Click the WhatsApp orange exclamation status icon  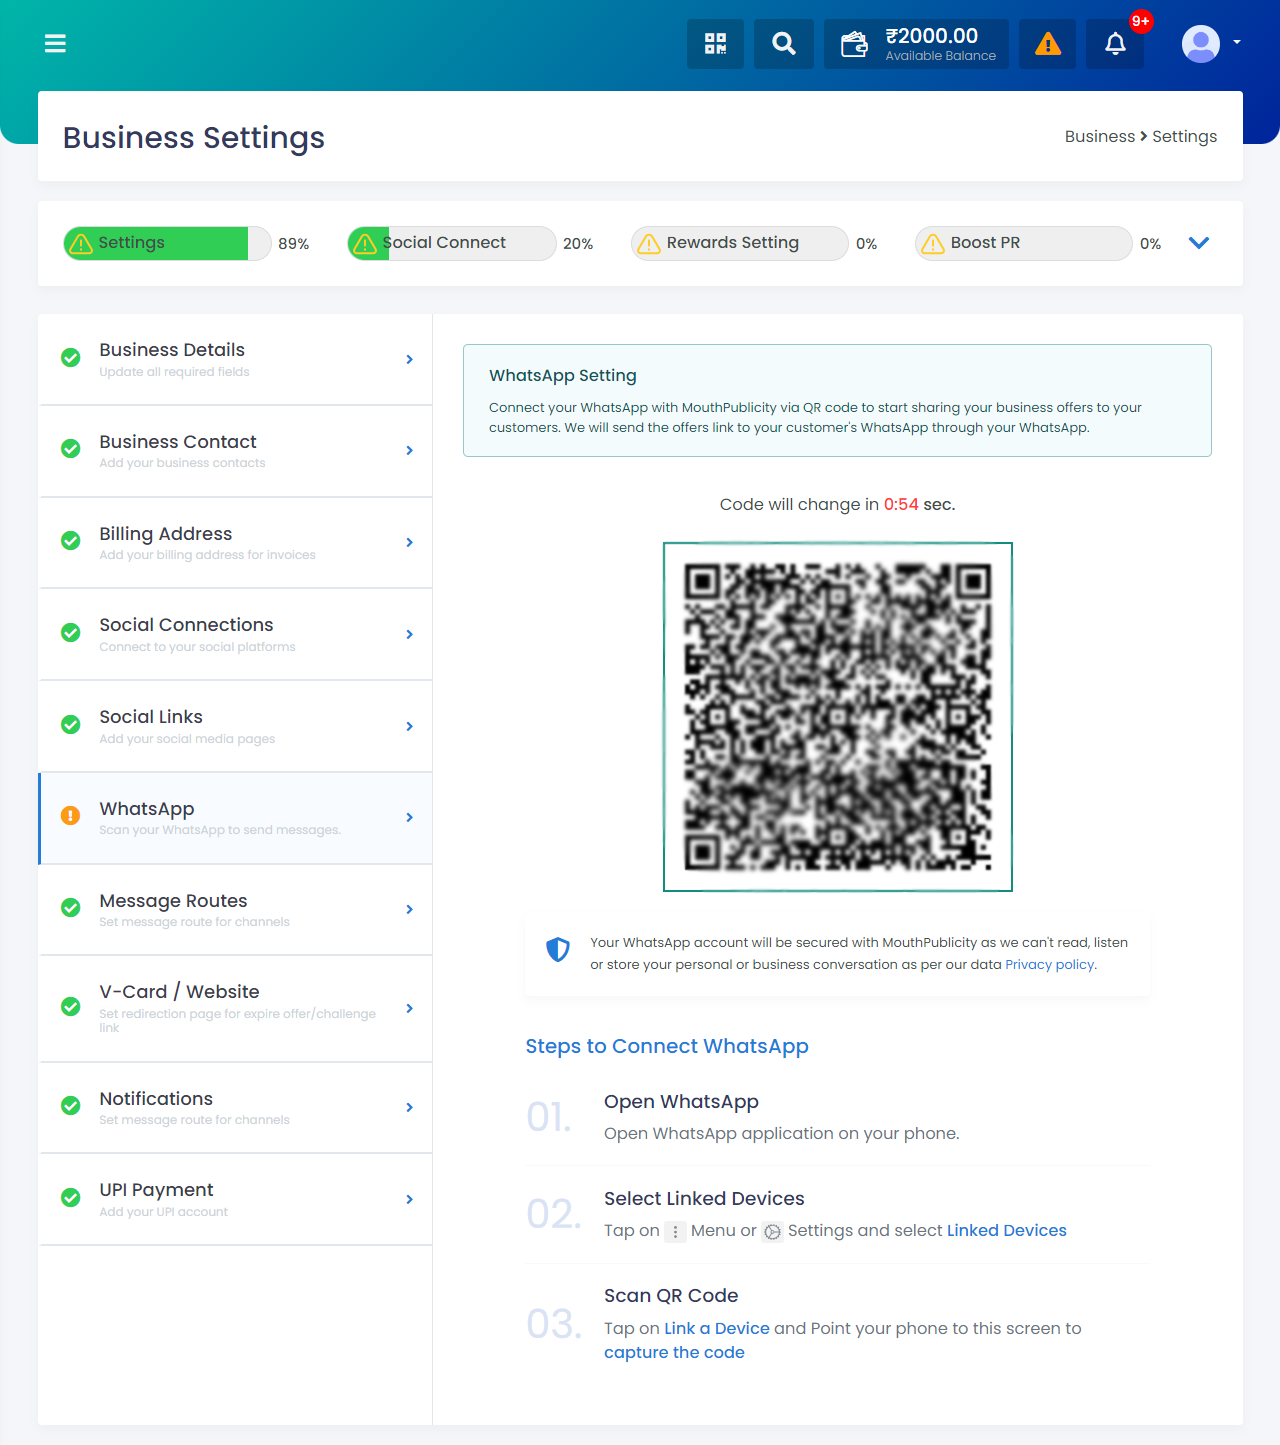click(70, 816)
